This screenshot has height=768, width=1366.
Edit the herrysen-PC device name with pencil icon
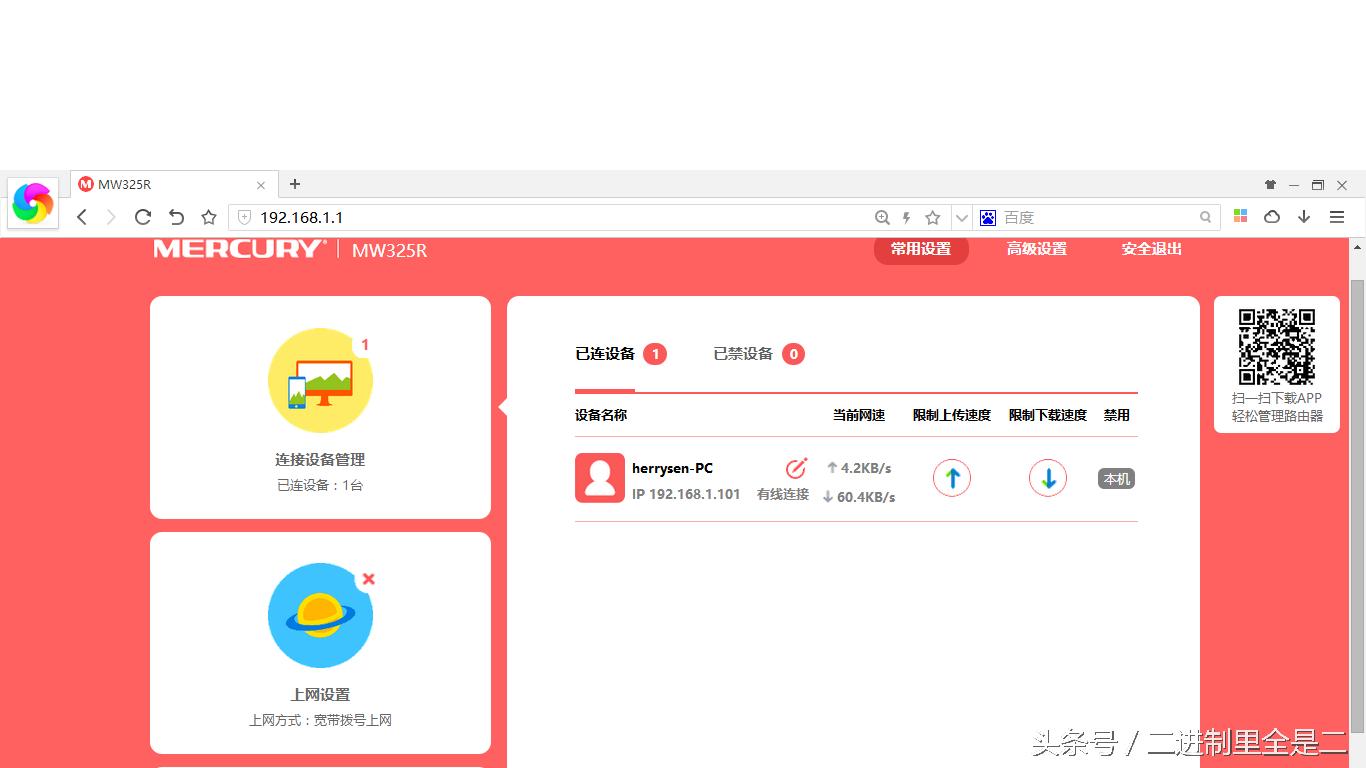795,468
